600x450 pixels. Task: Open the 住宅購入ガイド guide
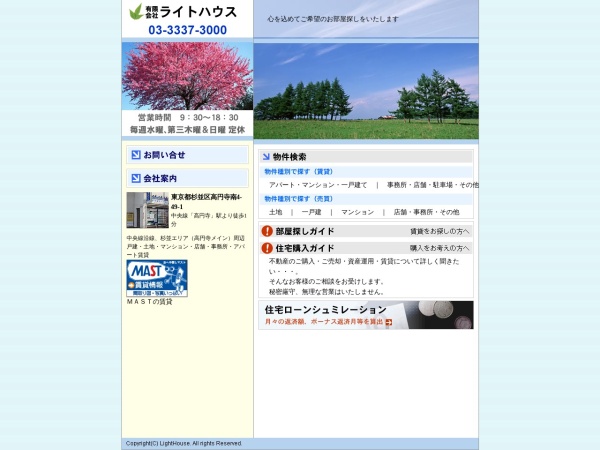(305, 248)
